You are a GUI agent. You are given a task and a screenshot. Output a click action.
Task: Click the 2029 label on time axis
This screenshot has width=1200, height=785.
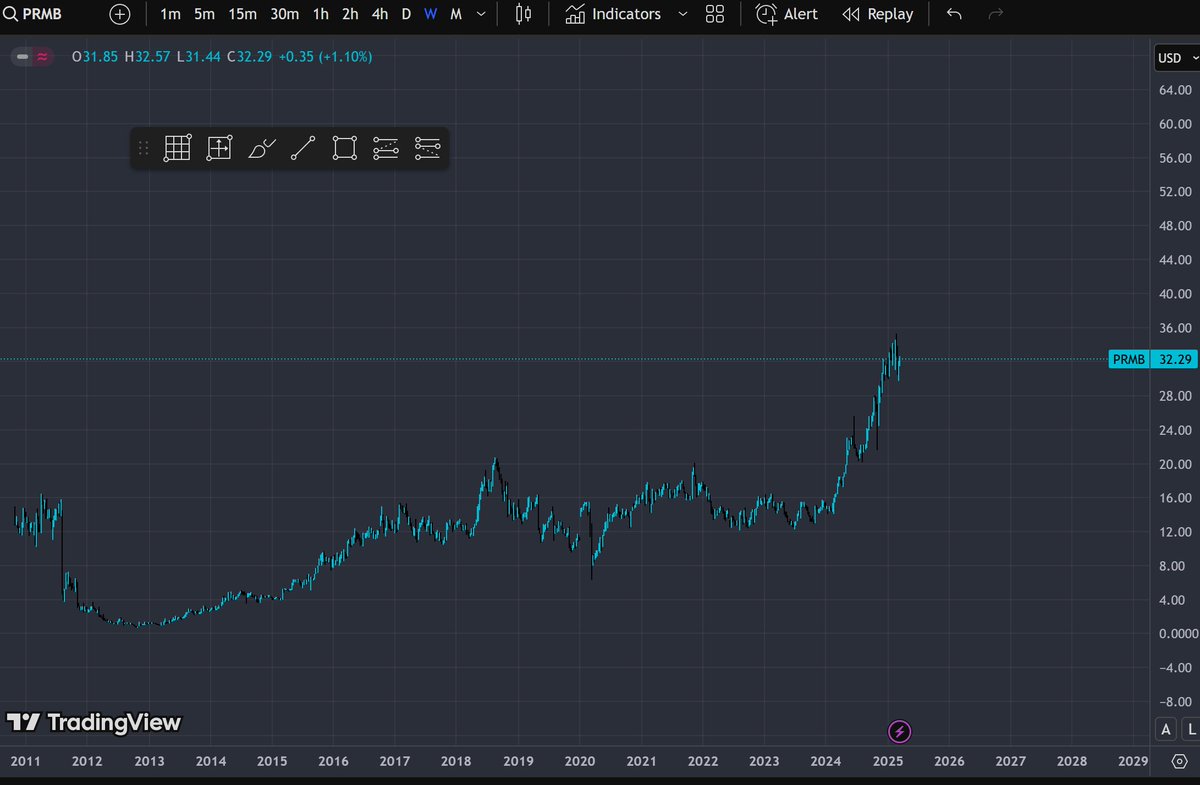(x=1133, y=762)
